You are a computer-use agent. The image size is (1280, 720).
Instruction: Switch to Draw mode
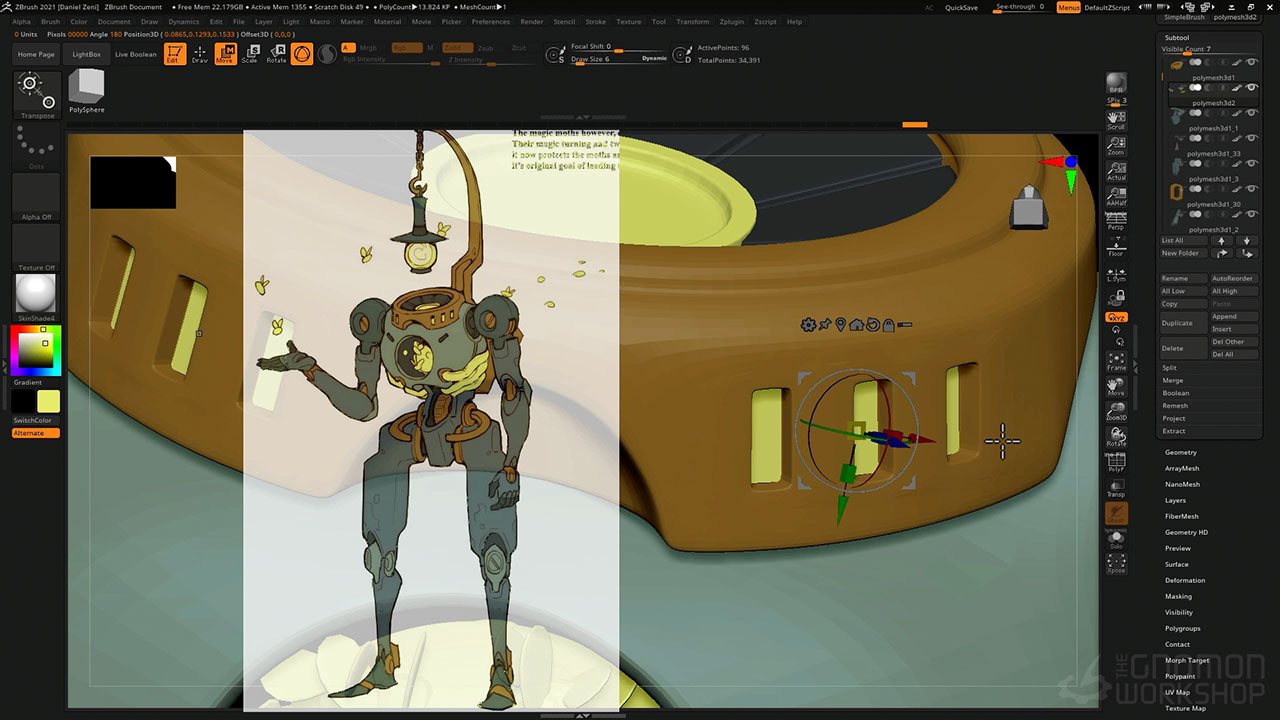pos(200,54)
